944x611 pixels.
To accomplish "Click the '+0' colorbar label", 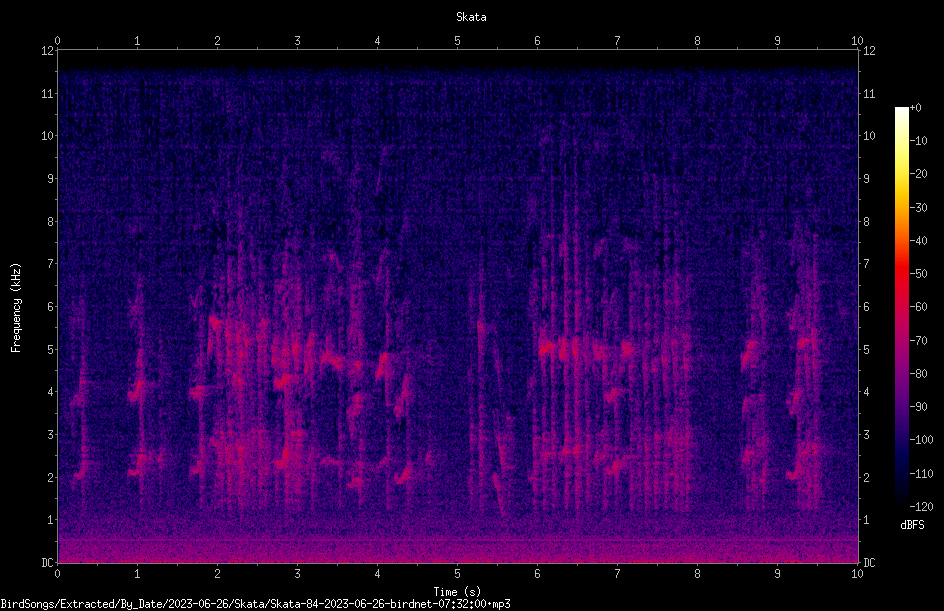I will (x=916, y=108).
